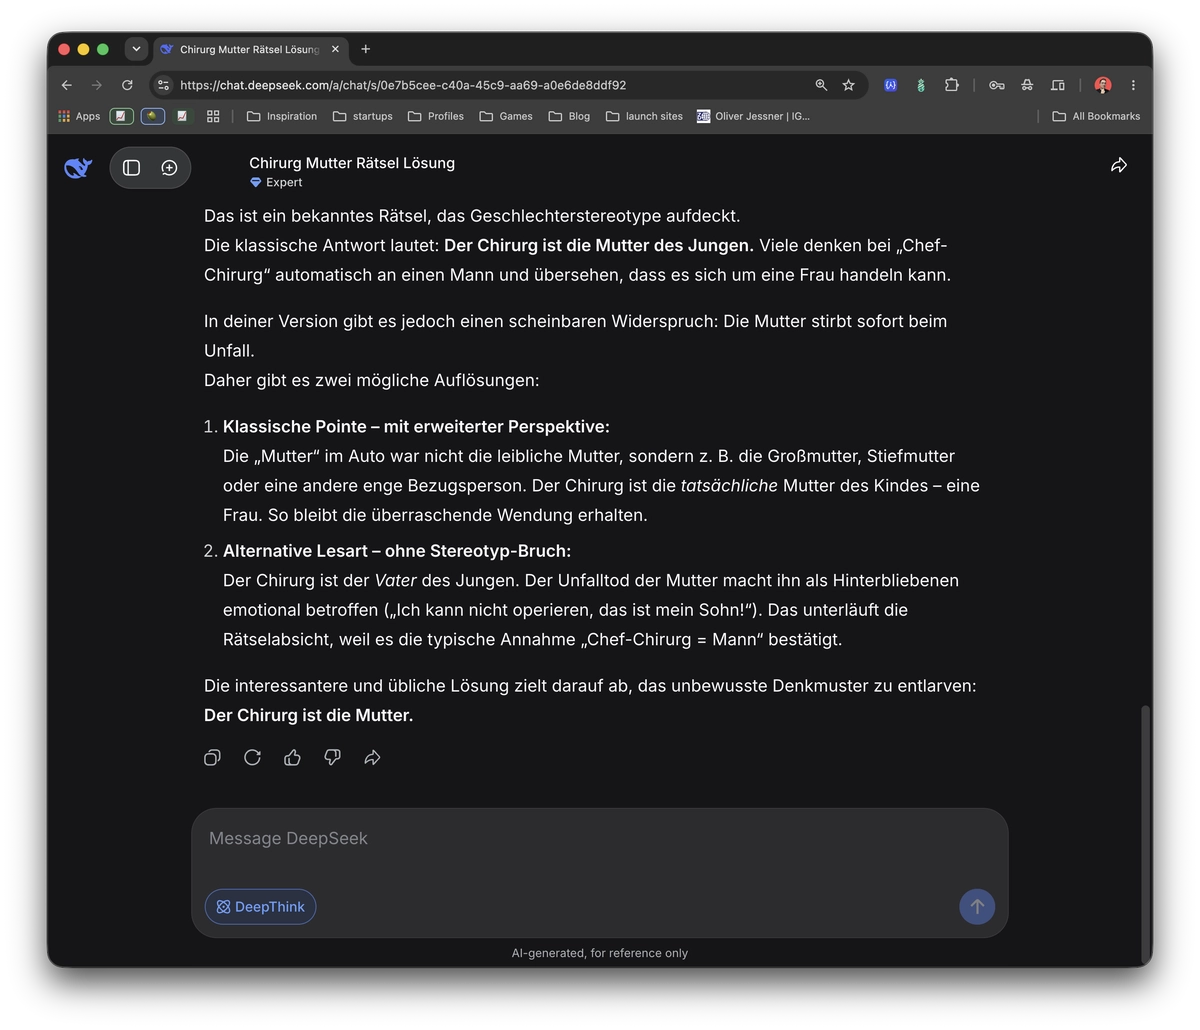This screenshot has width=1200, height=1030.
Task: Toggle DeepThink mode
Action: 260,907
